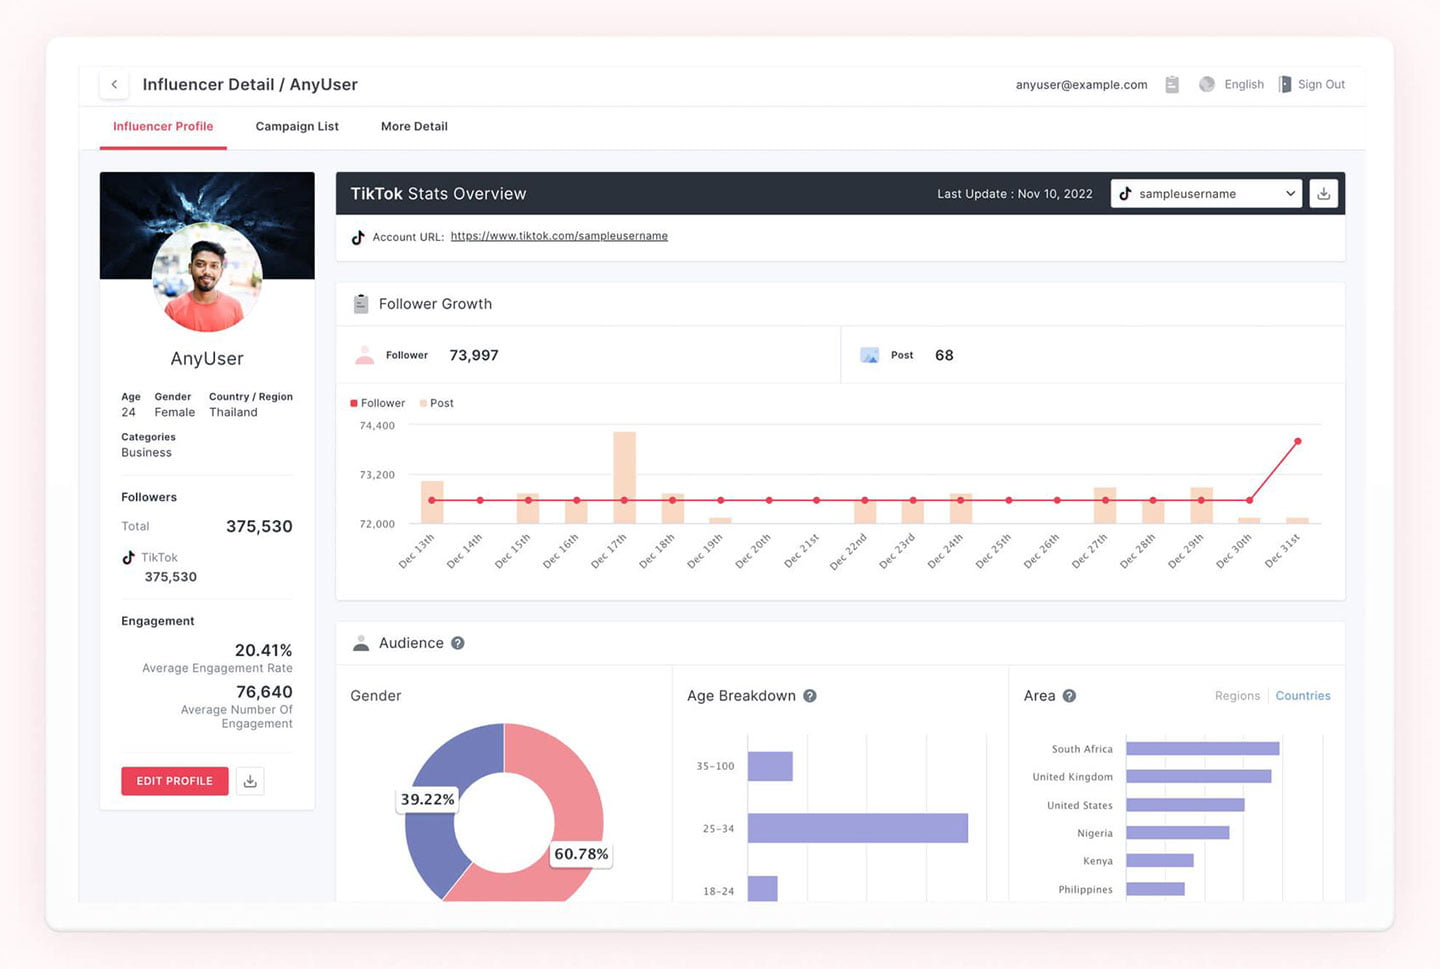
Task: Switch Area view to Countries
Action: 1302,696
